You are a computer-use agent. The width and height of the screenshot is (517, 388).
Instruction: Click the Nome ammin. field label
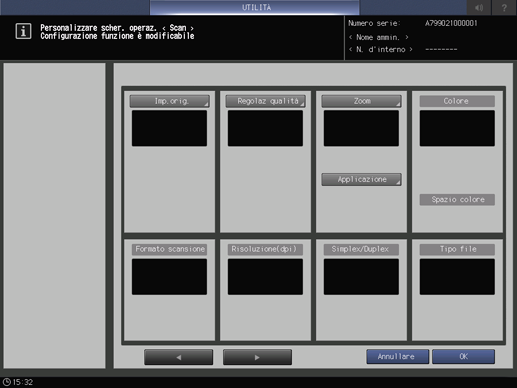378,37
